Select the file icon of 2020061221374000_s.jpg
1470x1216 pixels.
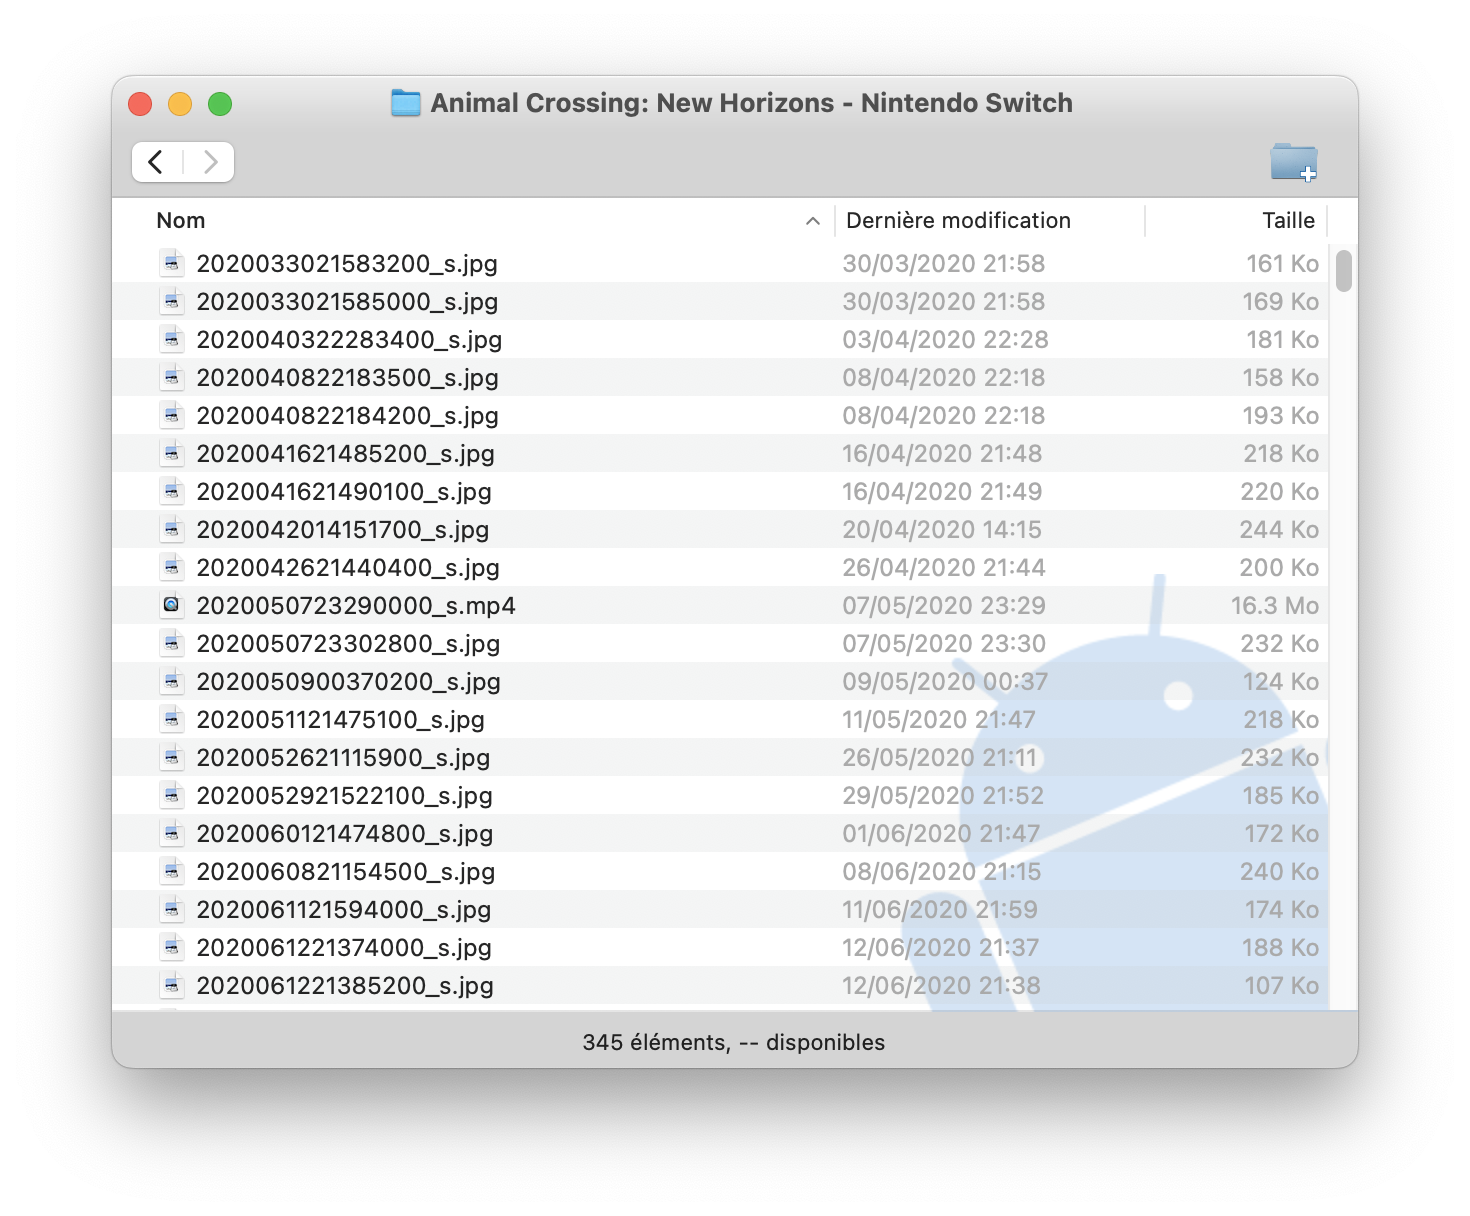point(172,947)
